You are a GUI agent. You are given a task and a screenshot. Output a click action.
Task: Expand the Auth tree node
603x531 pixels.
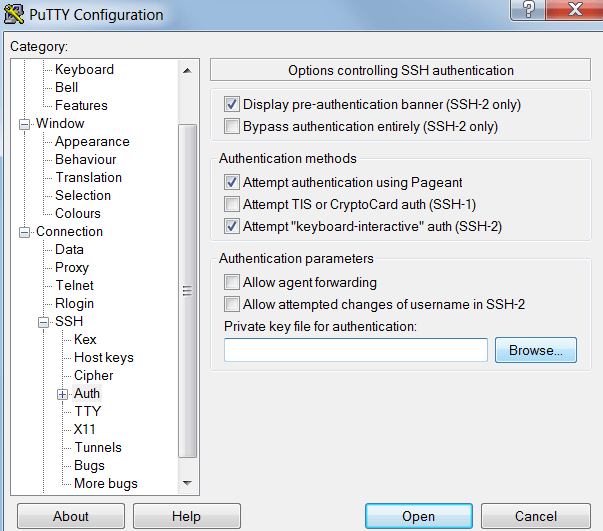(62, 394)
